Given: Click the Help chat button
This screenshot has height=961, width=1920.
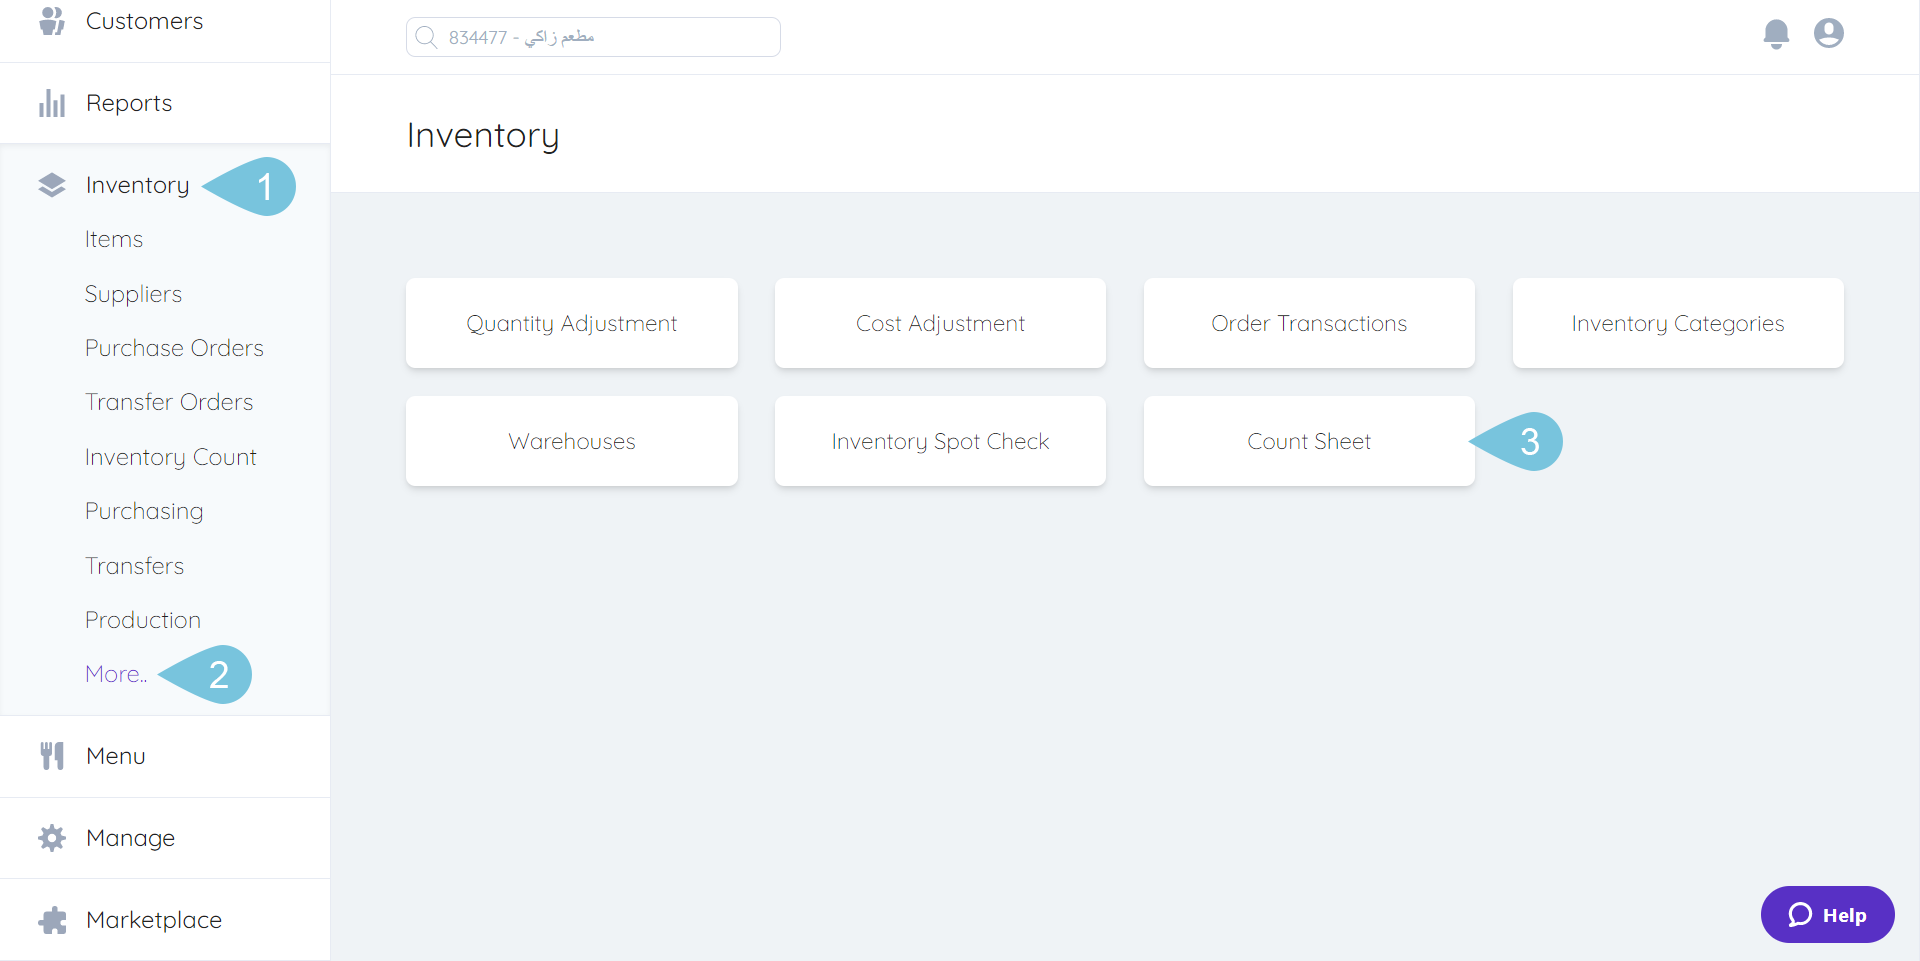Looking at the screenshot, I should [1827, 914].
